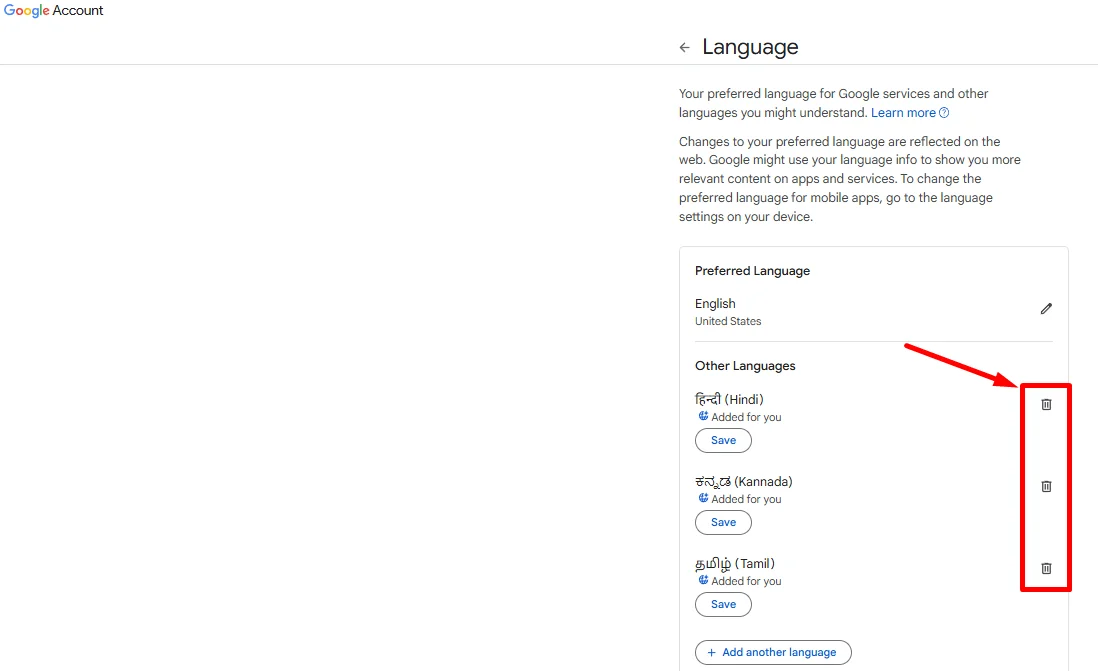This screenshot has width=1098, height=671.
Task: Open the help icon beside Learn more
Action: coord(944,112)
